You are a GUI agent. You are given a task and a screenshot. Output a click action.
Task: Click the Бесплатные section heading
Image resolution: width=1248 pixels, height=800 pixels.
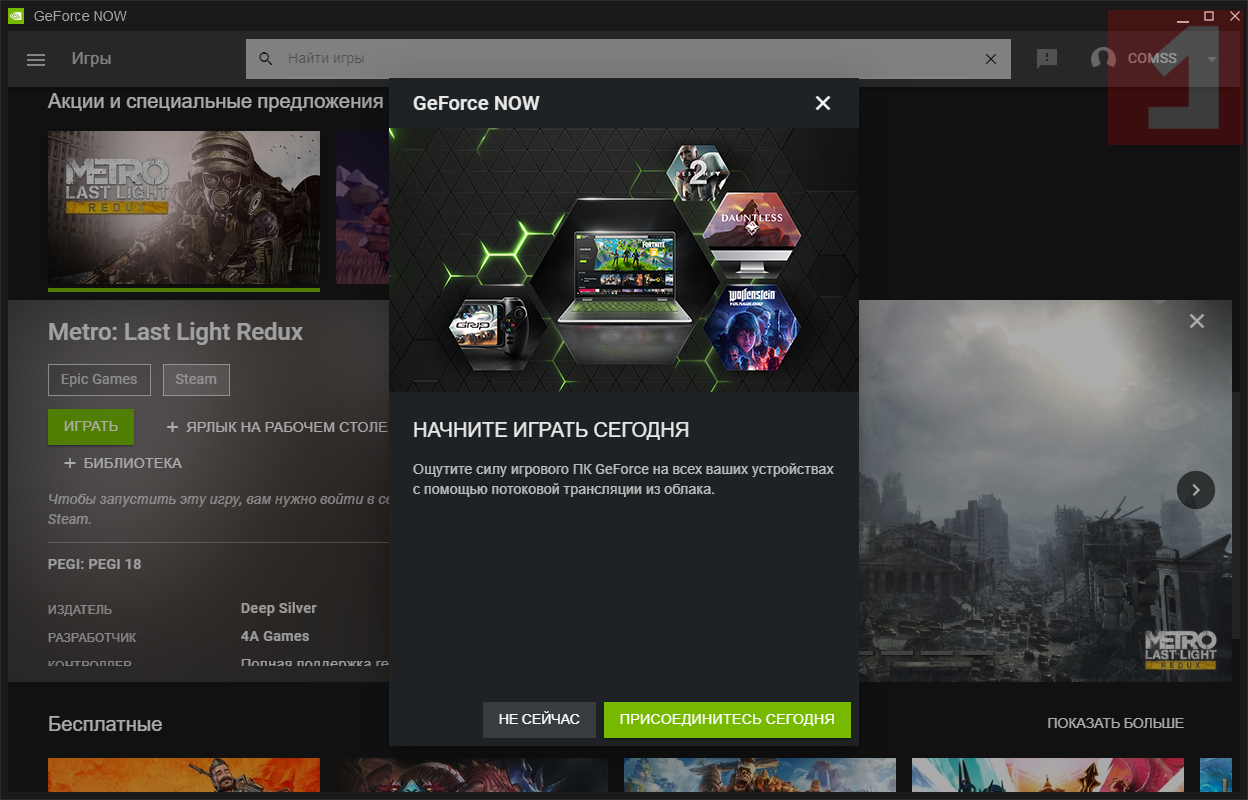(x=105, y=724)
